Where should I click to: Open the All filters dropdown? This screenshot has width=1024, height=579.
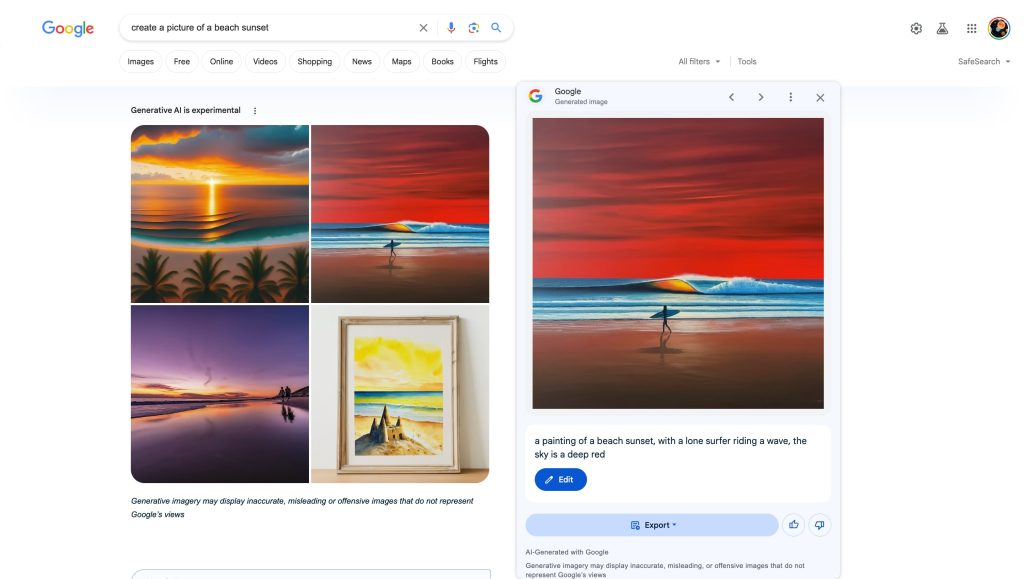699,62
